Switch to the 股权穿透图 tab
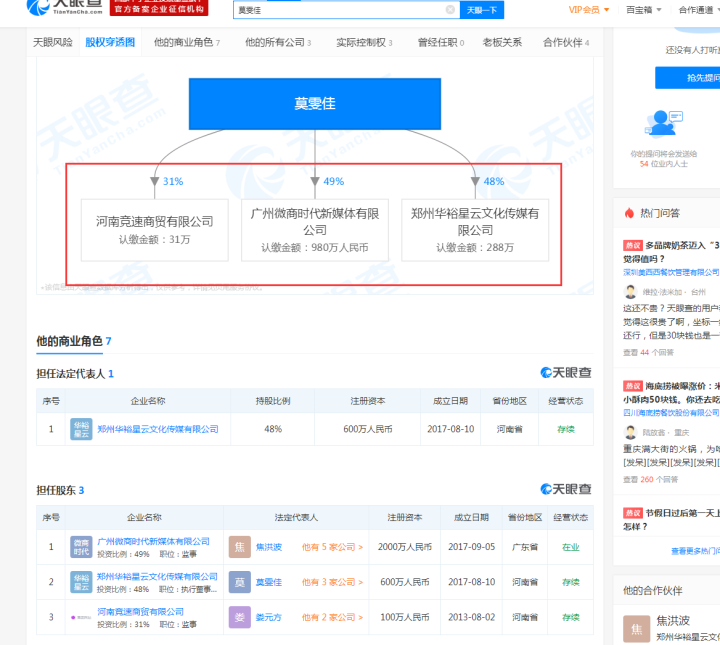The height and width of the screenshot is (645, 720). [x=110, y=42]
